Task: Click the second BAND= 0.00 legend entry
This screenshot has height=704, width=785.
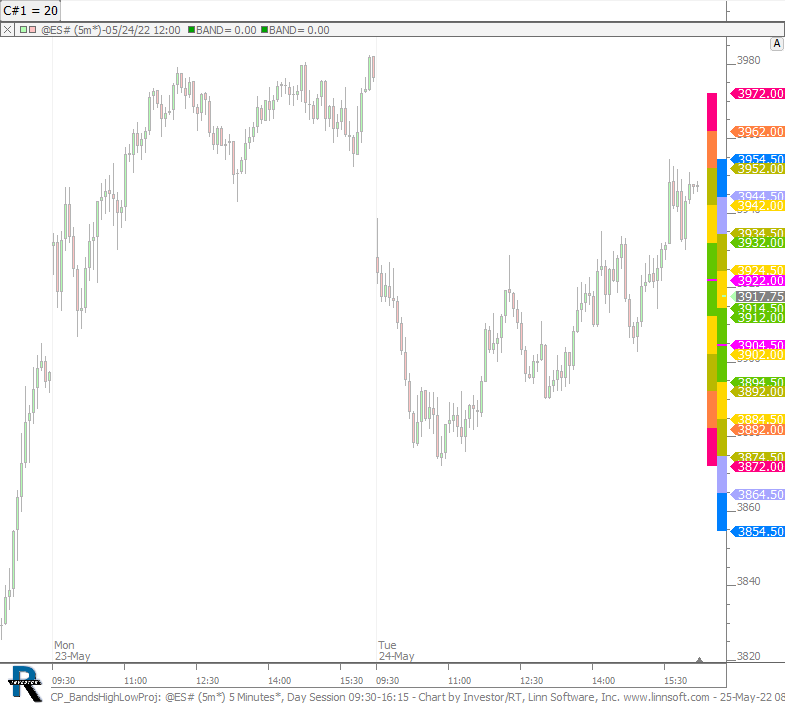Action: [295, 30]
